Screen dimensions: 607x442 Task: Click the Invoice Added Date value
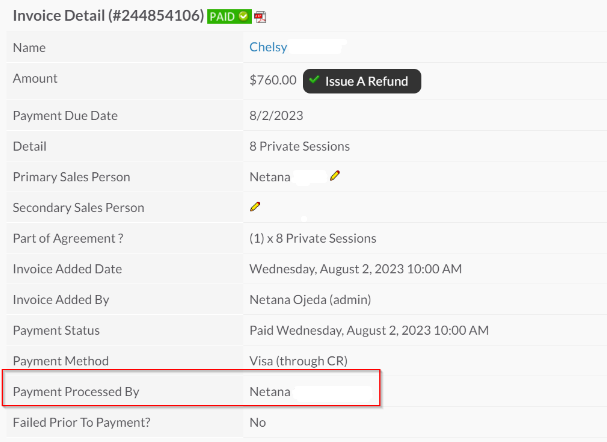[x=355, y=269]
